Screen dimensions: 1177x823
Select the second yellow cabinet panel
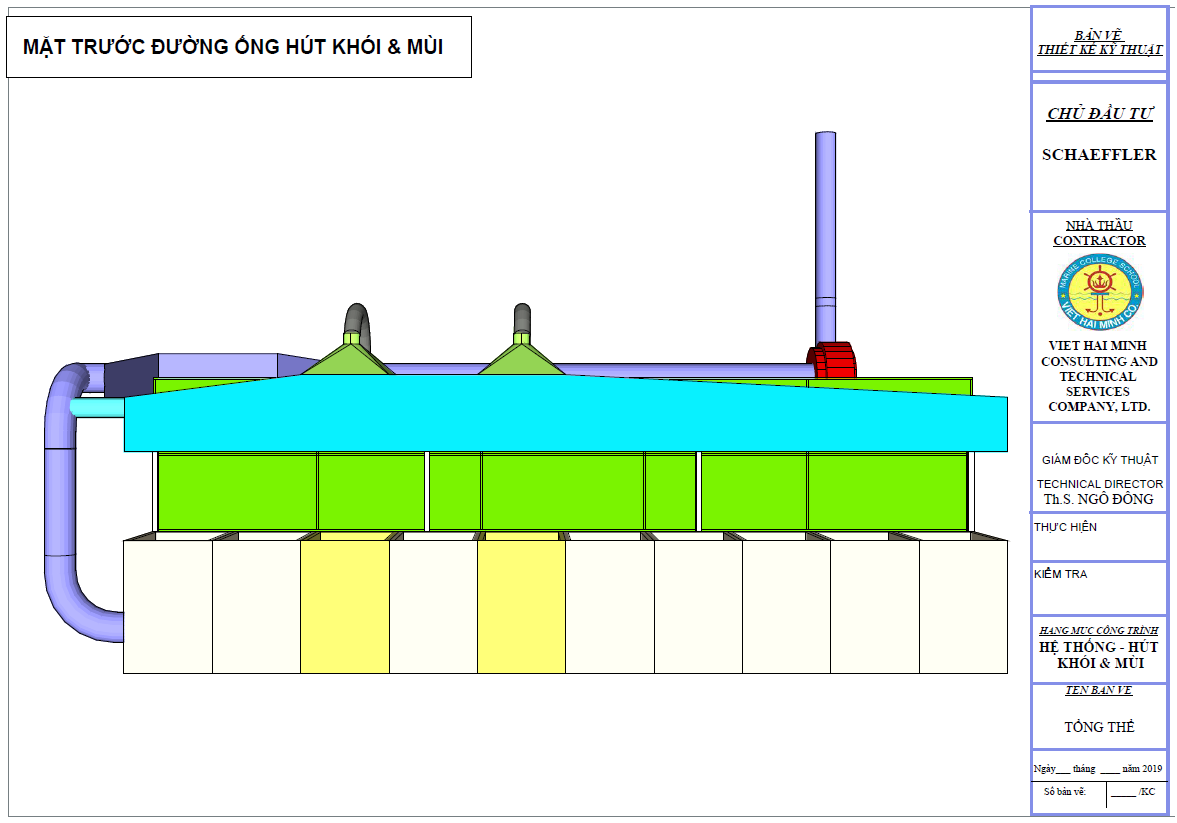pyautogui.click(x=522, y=606)
